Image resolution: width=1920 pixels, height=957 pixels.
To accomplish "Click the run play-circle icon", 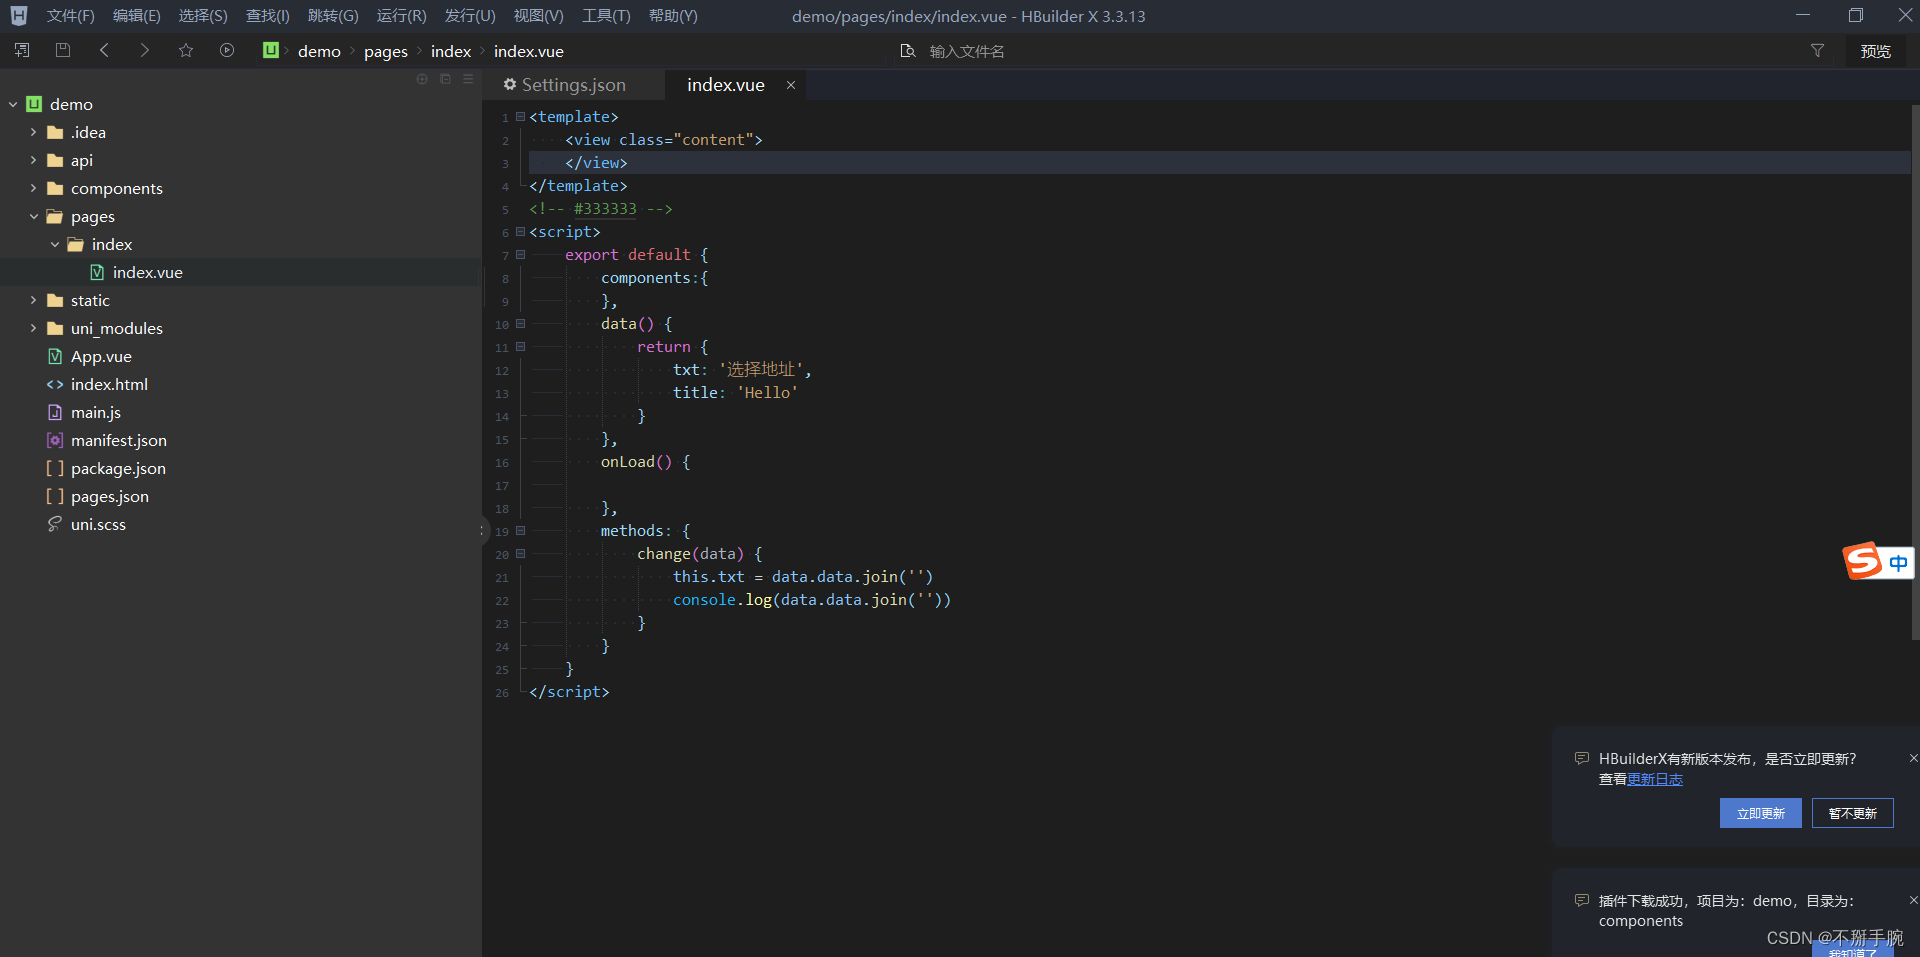I will (227, 50).
